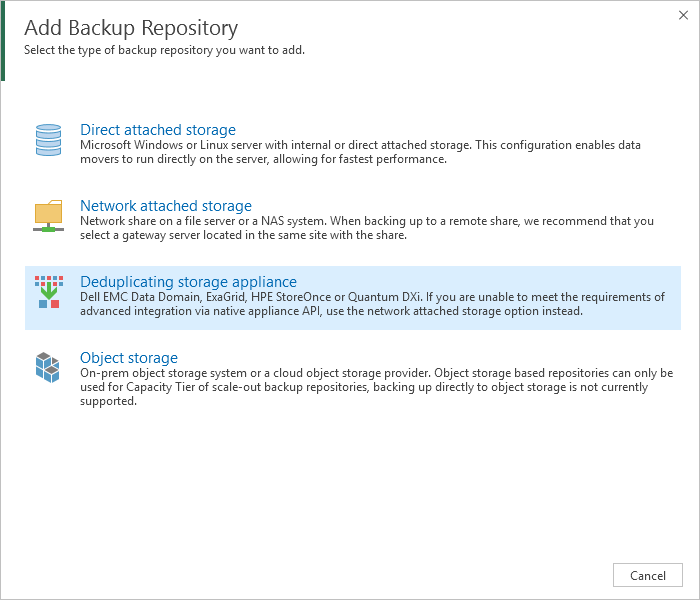
Task: Click the 'NAS system' words in the network description
Action: click(x=294, y=221)
